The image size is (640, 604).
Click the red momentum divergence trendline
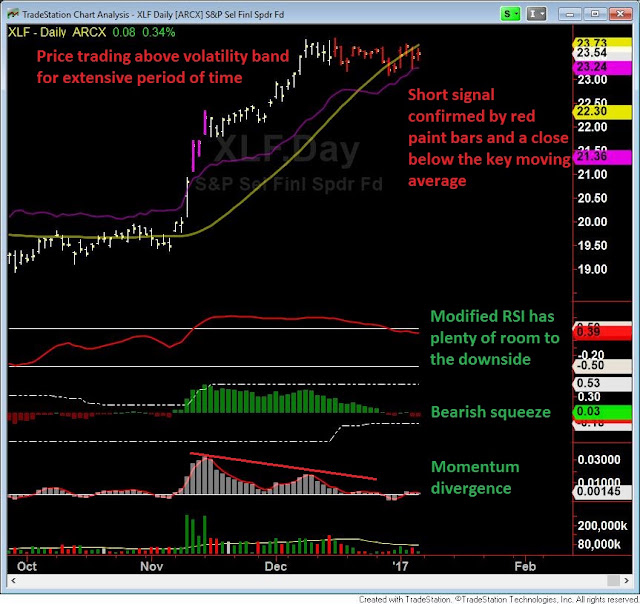283,466
